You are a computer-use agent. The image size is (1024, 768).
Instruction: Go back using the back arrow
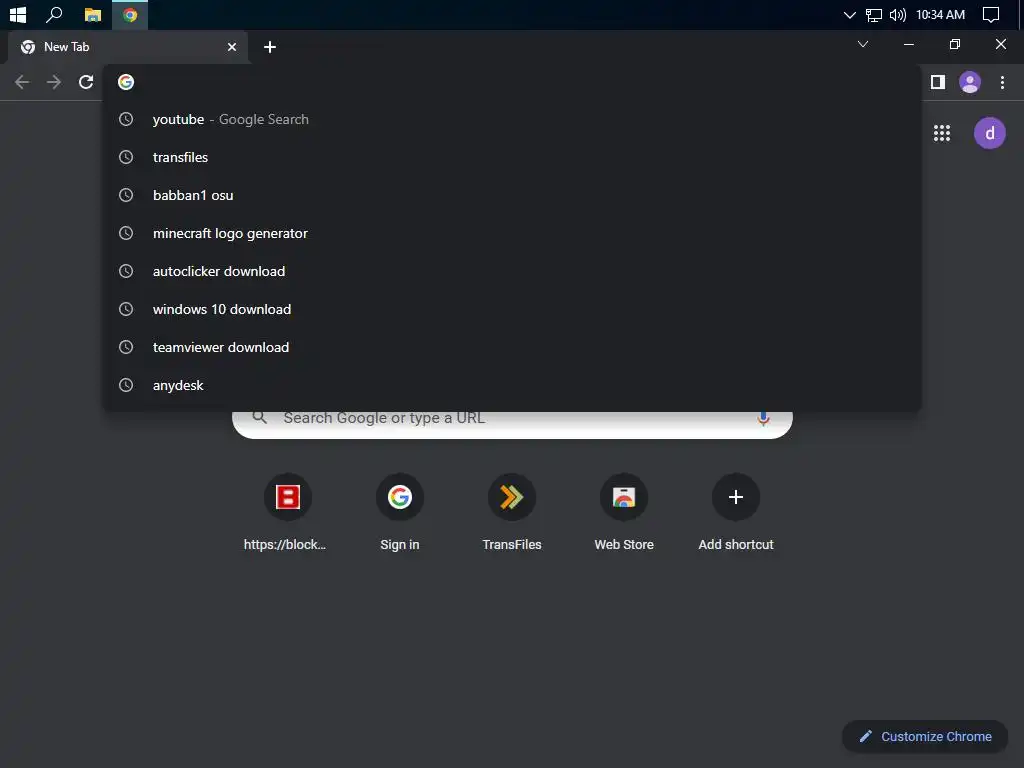22,82
